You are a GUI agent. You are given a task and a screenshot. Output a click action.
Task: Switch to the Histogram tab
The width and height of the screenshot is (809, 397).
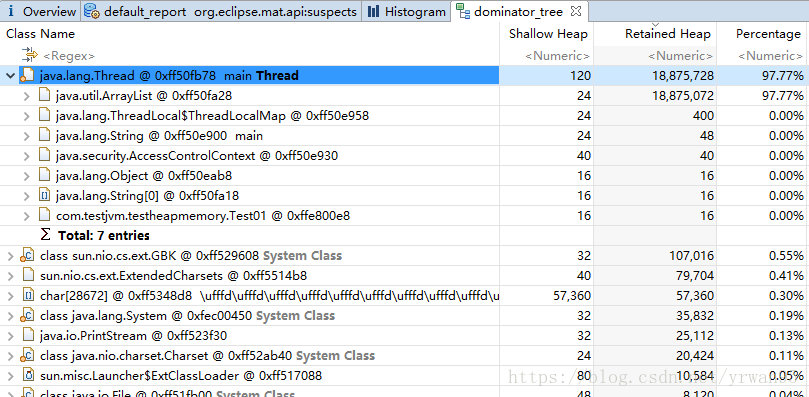[407, 11]
